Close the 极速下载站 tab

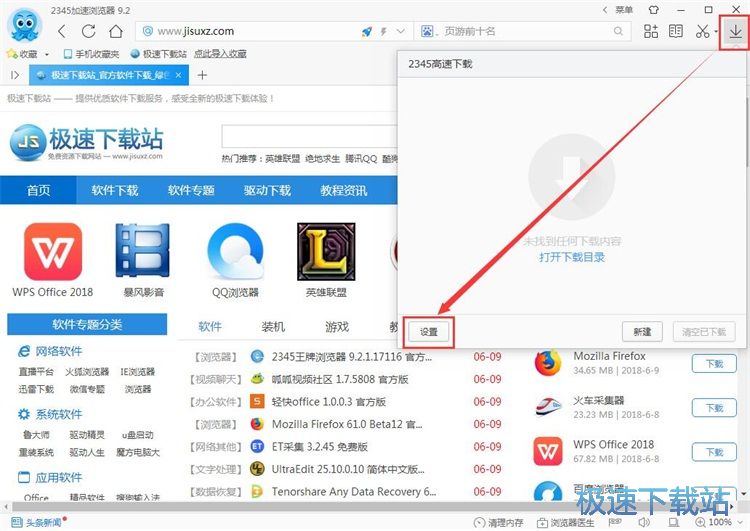(178, 75)
